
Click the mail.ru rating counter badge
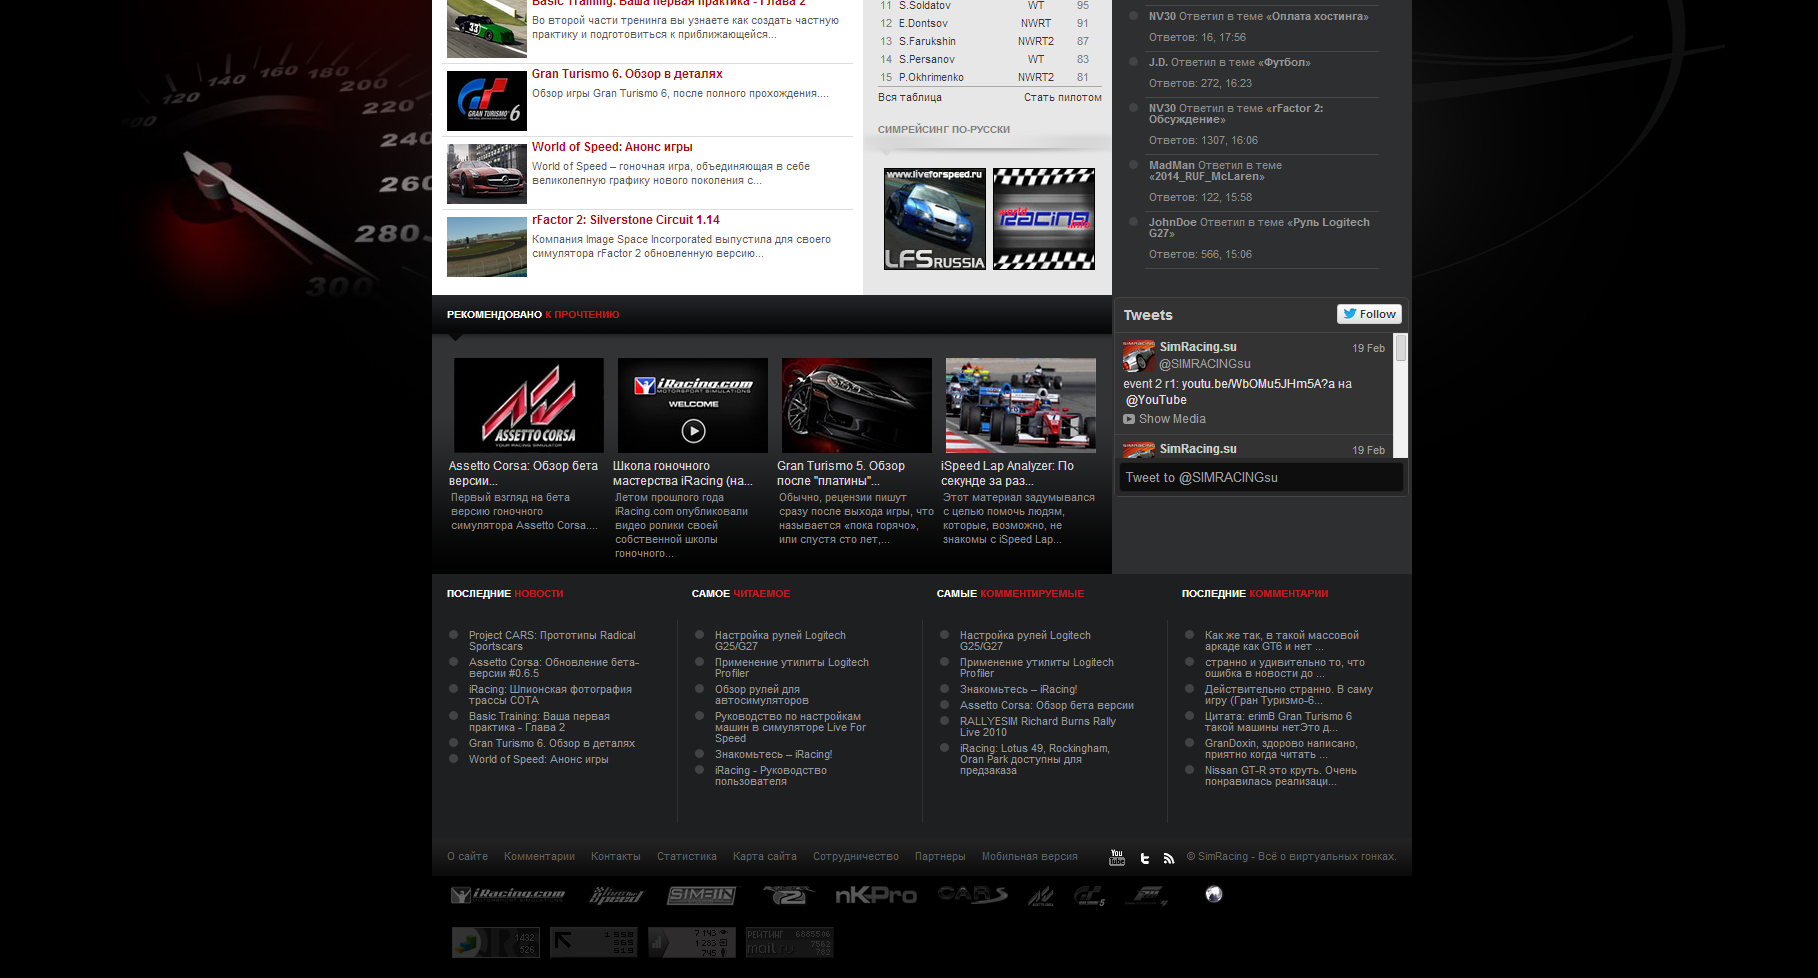(x=789, y=942)
